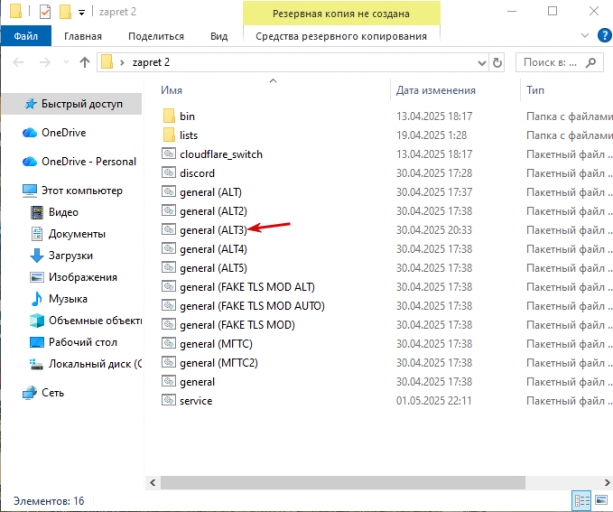
Task: Click the Music note icon
Action: (x=37, y=299)
